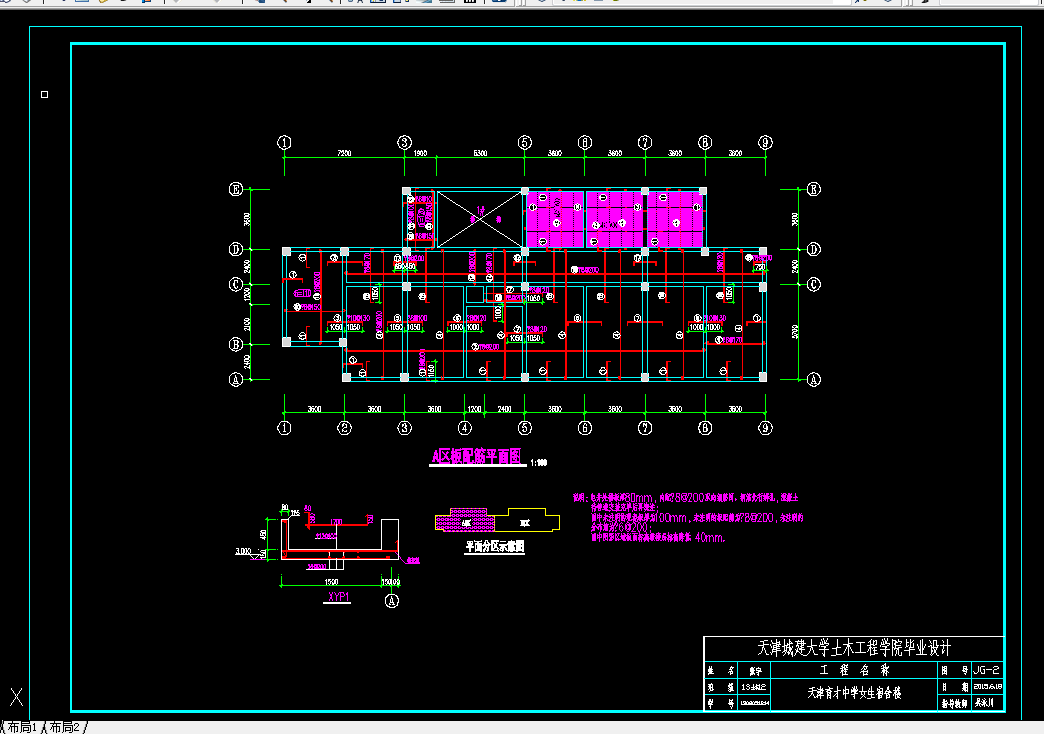Image resolution: width=1044 pixels, height=734 pixels.
Task: Click the project name 天津育才中学女生宿舍楼
Action: (x=854, y=693)
